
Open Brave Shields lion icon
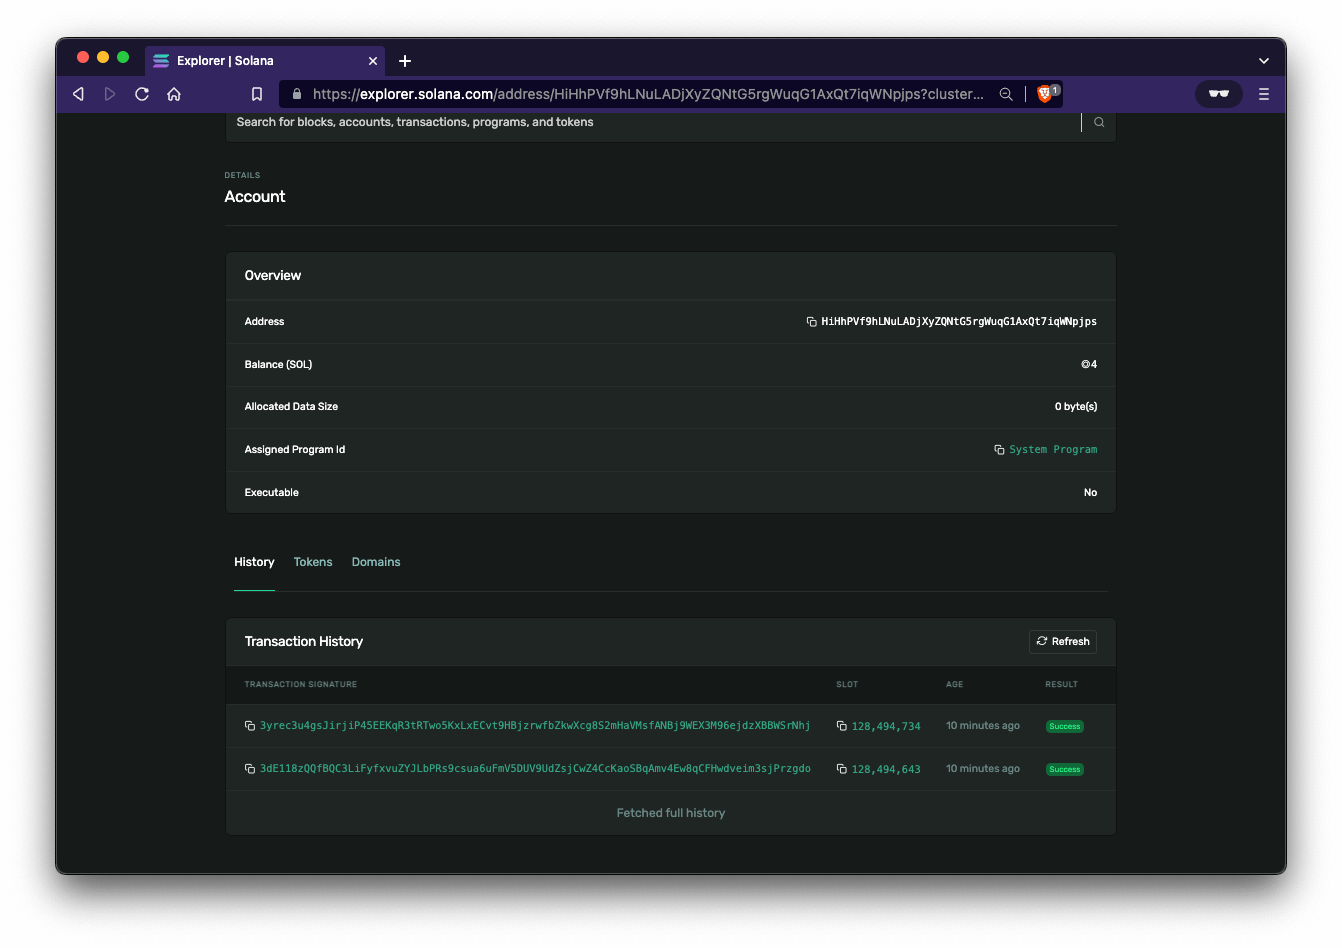1046,93
